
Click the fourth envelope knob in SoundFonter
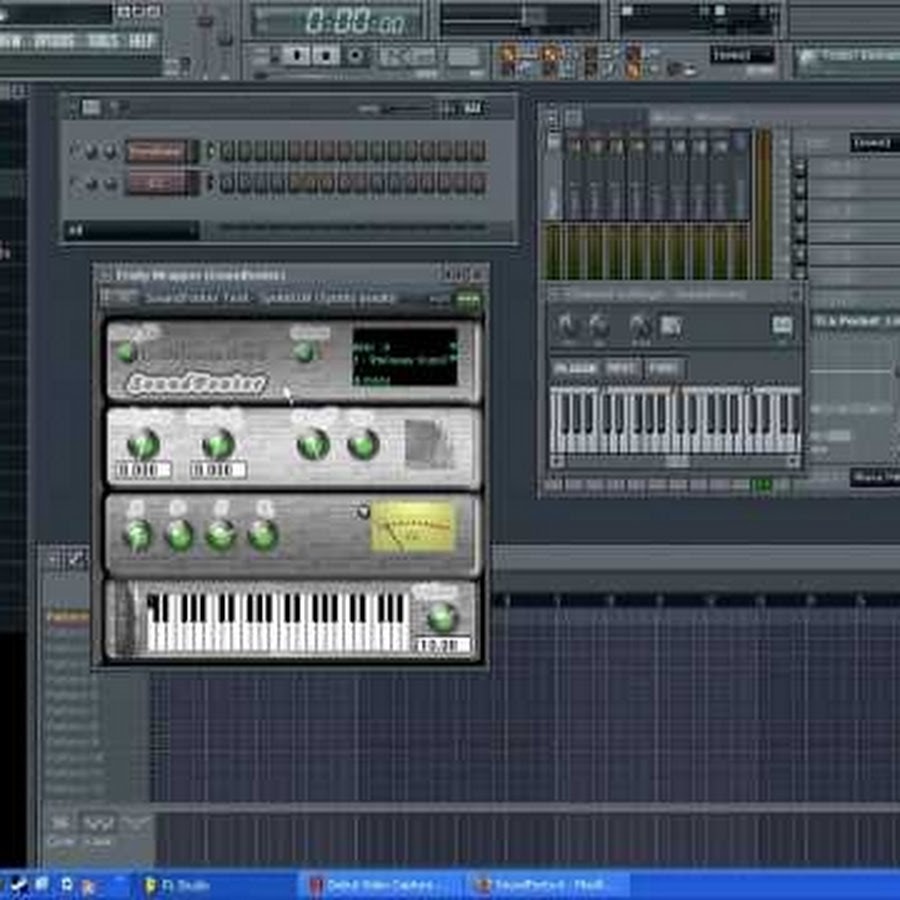click(263, 535)
